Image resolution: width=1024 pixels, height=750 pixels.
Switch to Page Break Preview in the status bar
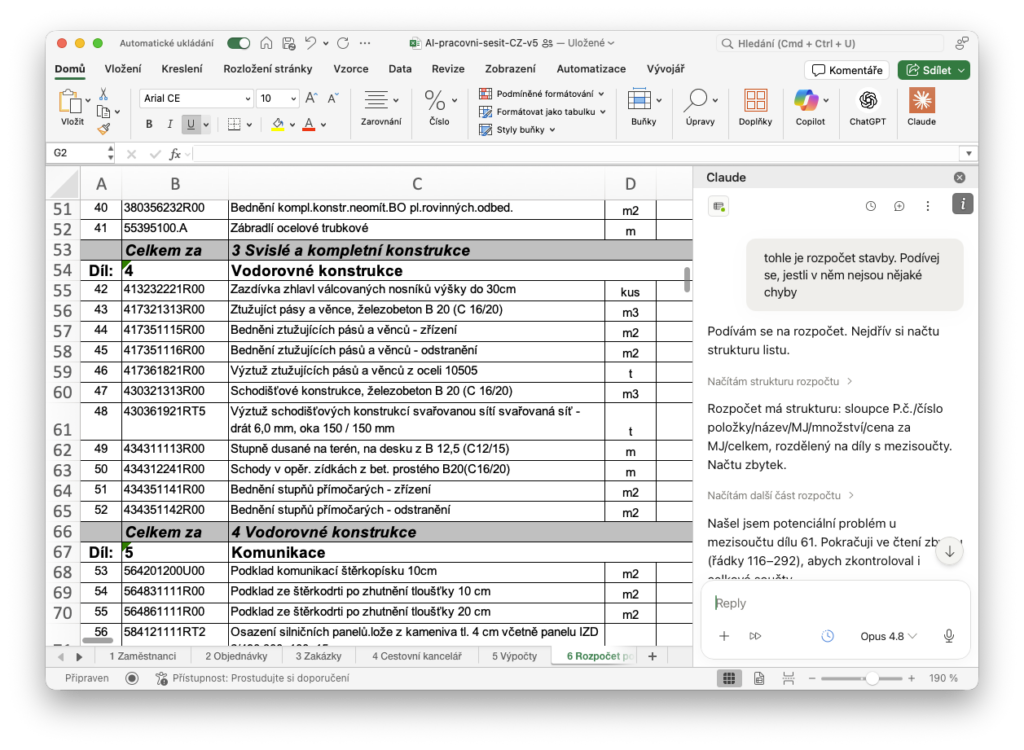(x=788, y=678)
